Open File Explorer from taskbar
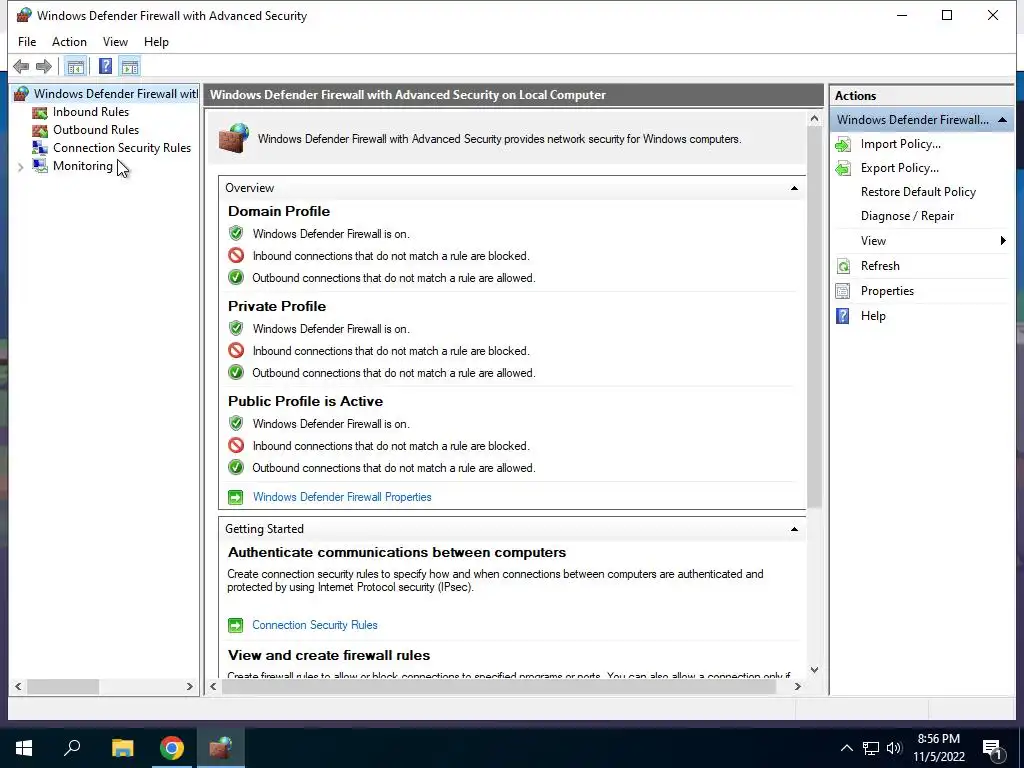Screen dimensions: 1024x768 (x=122, y=748)
